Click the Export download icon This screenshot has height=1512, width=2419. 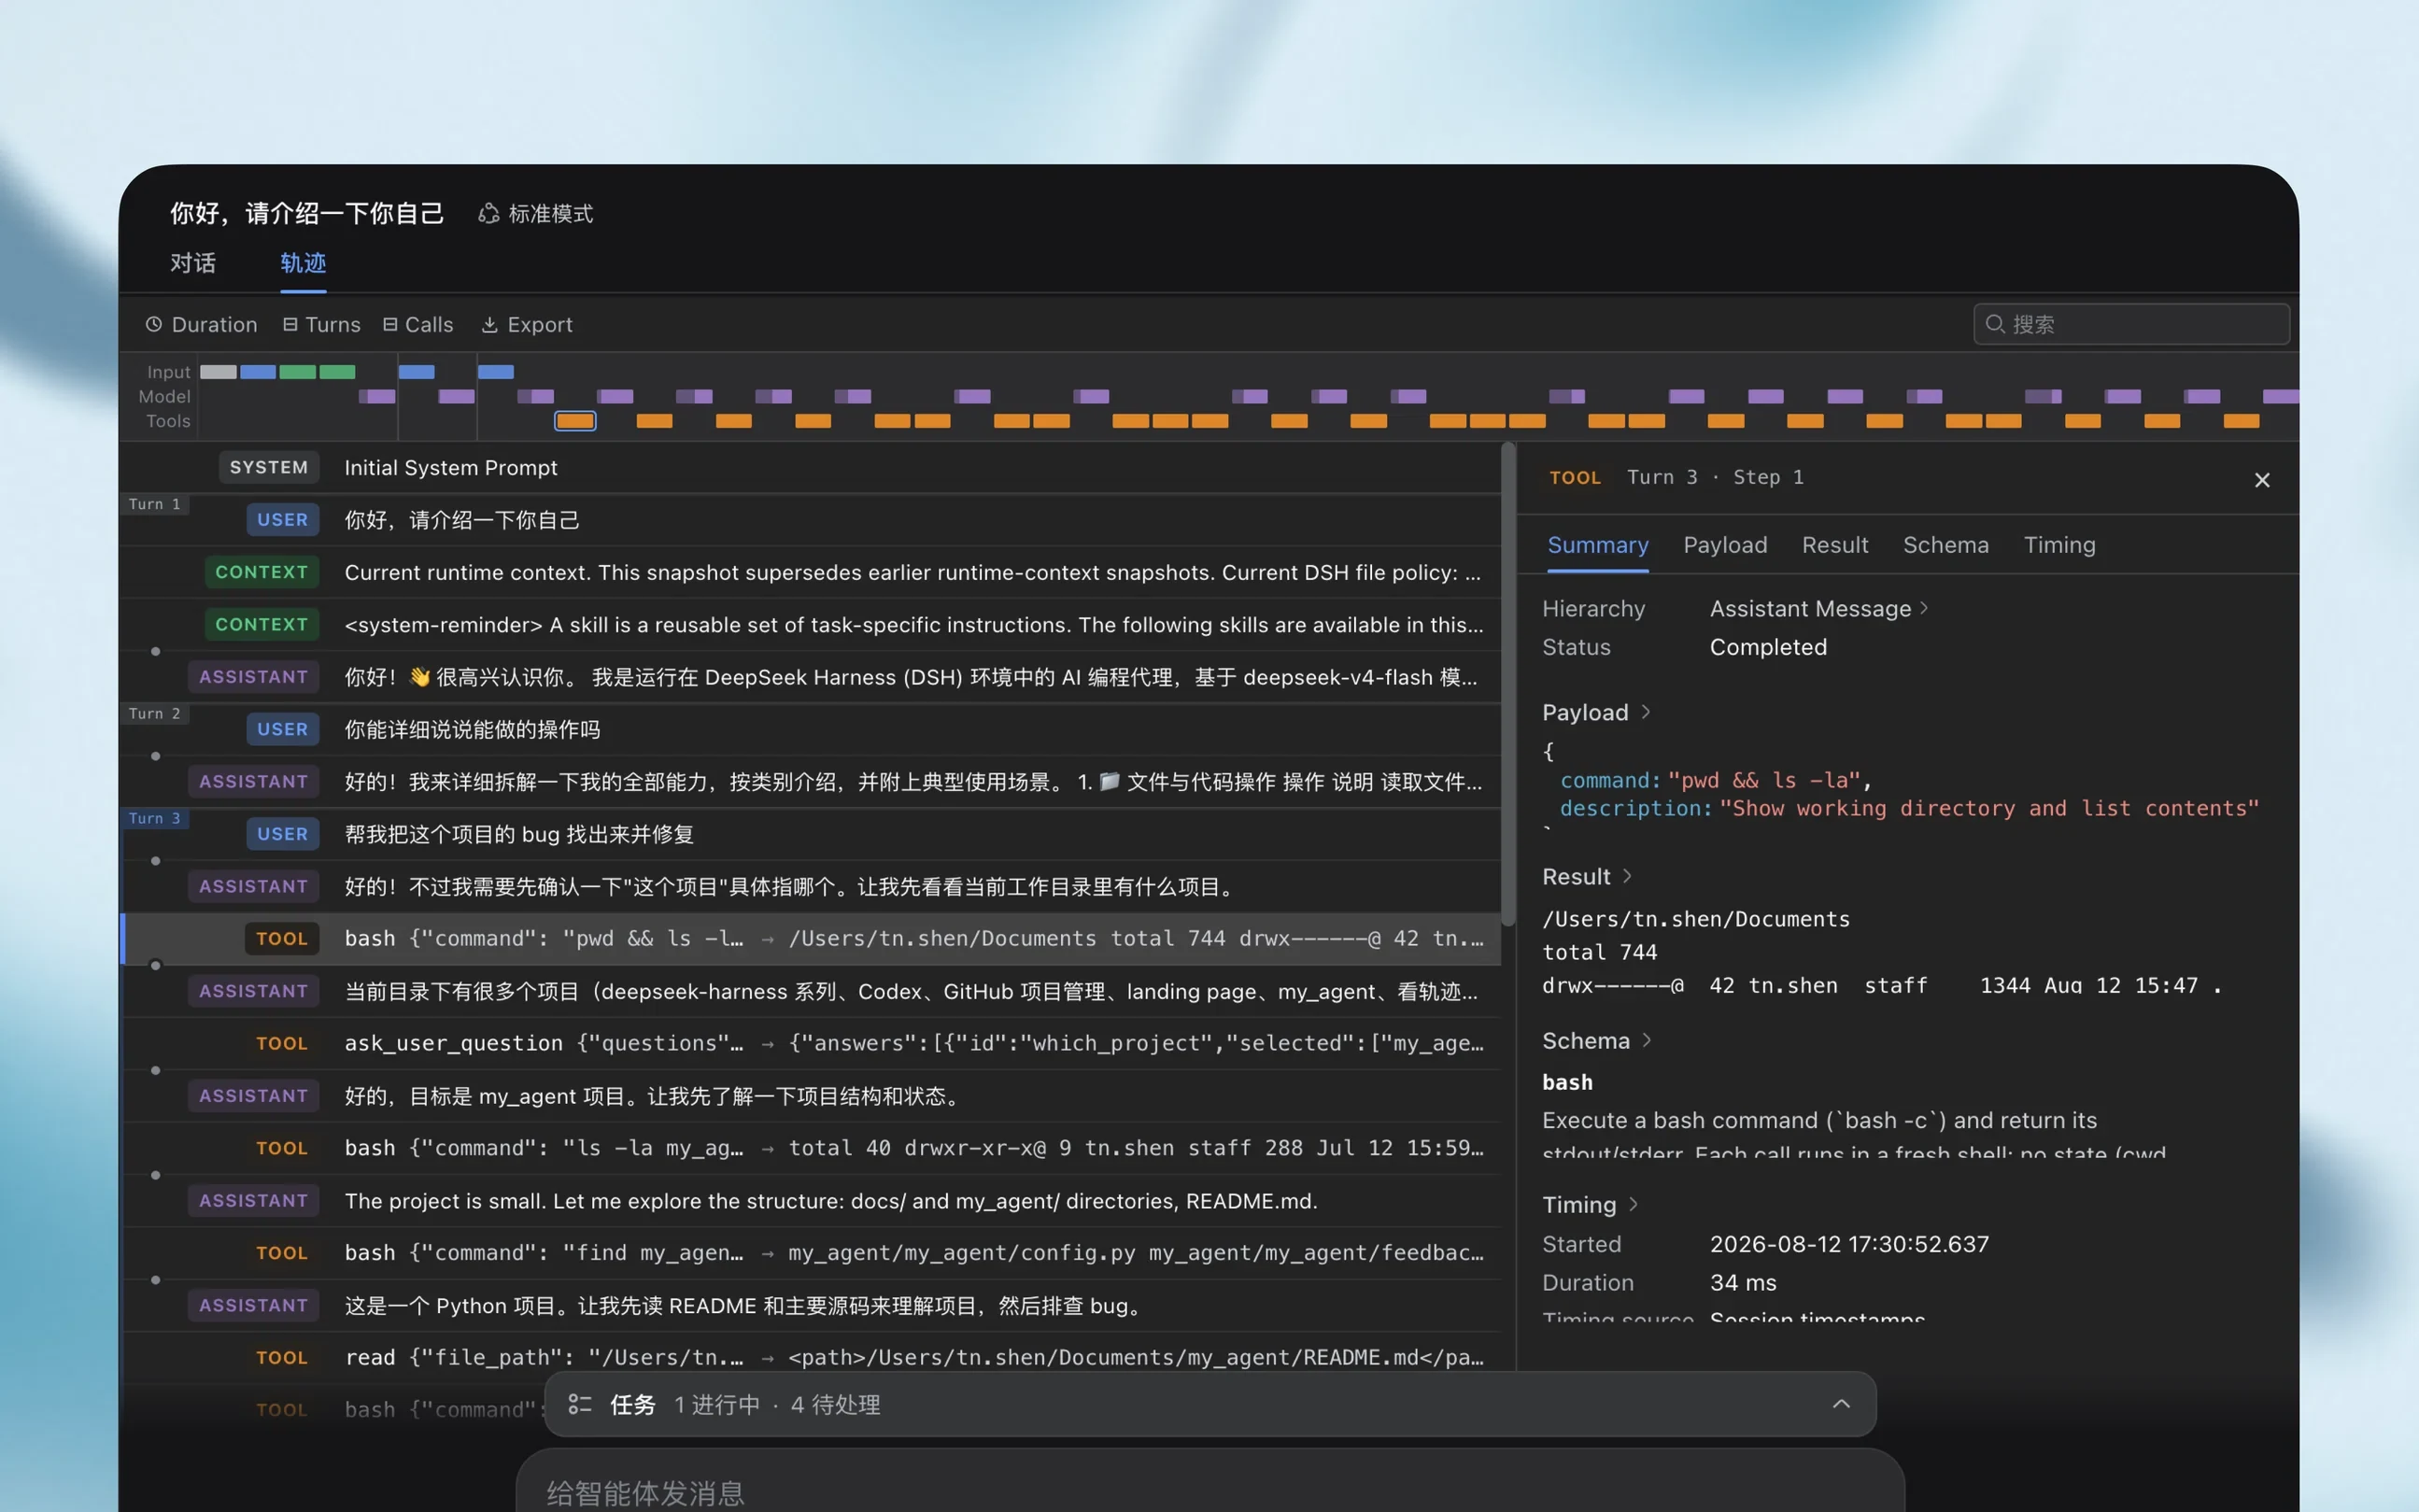click(x=489, y=324)
